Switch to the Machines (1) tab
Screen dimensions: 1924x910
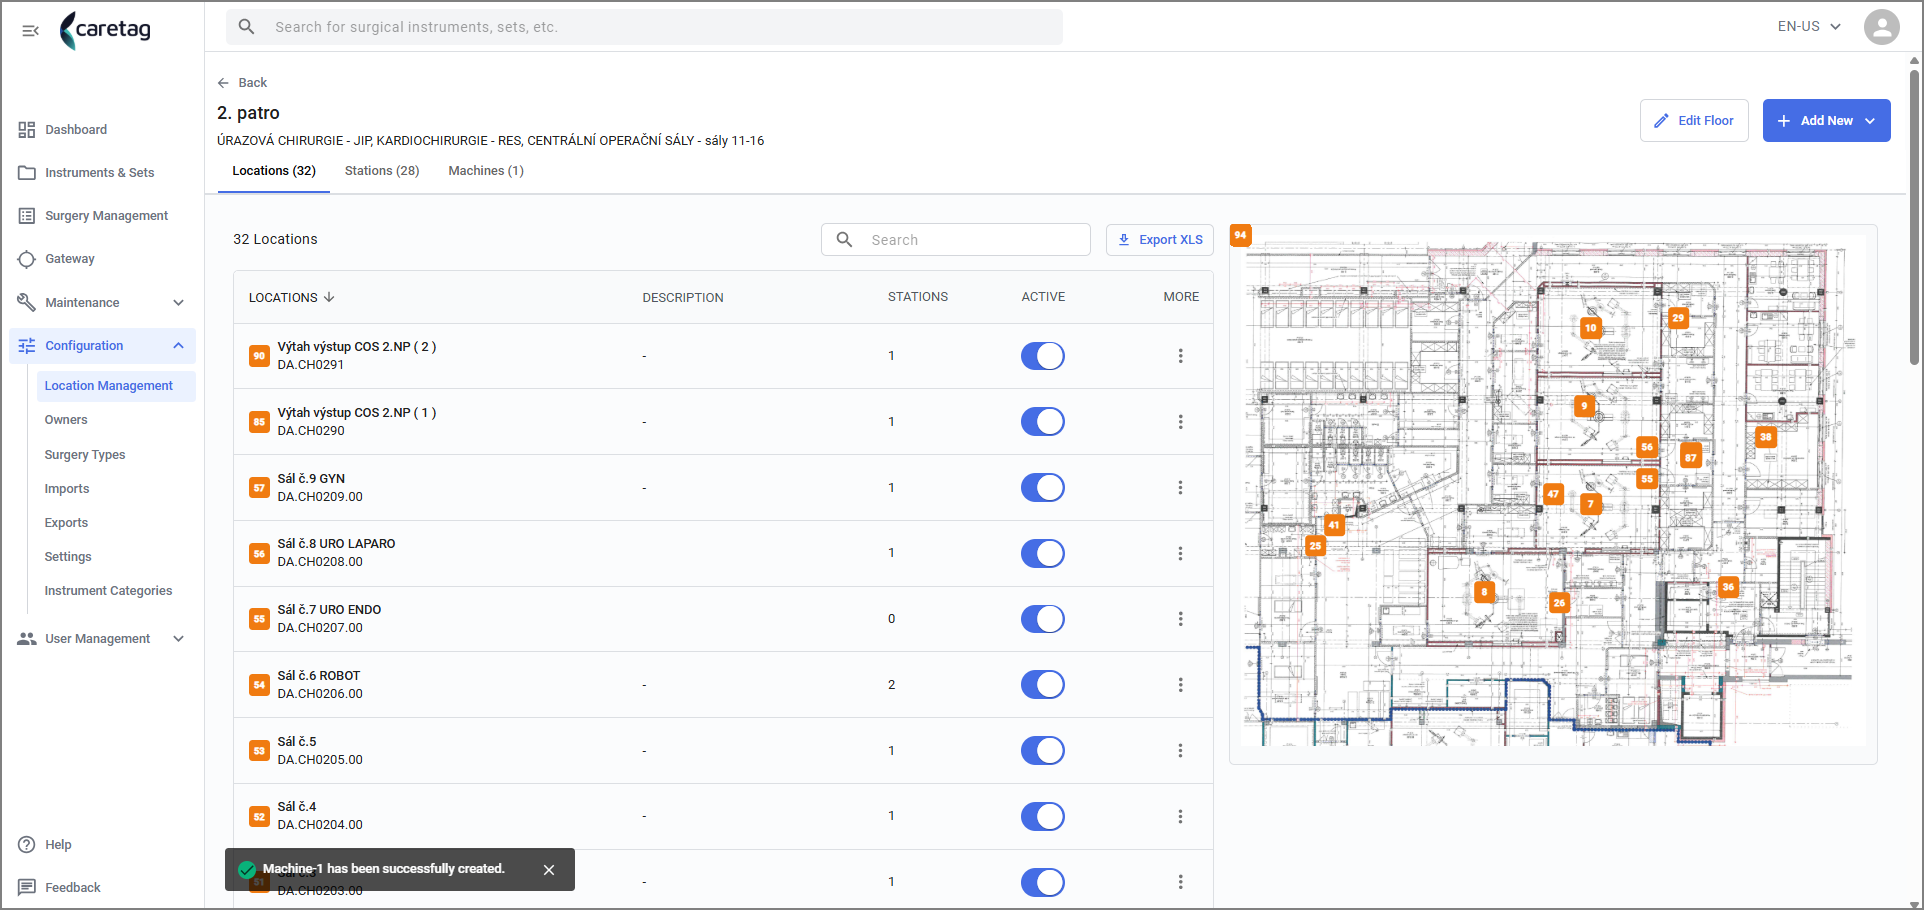click(x=486, y=171)
